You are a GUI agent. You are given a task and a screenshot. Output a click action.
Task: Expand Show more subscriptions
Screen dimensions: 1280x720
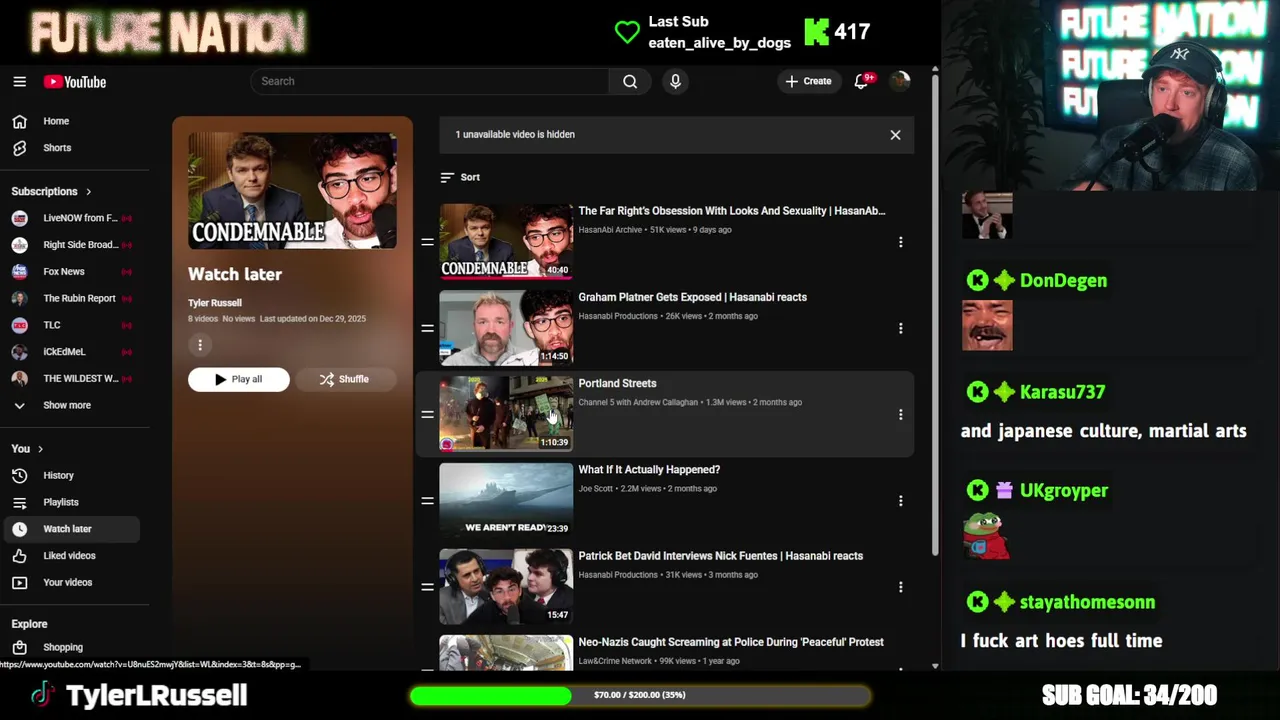[70, 405]
